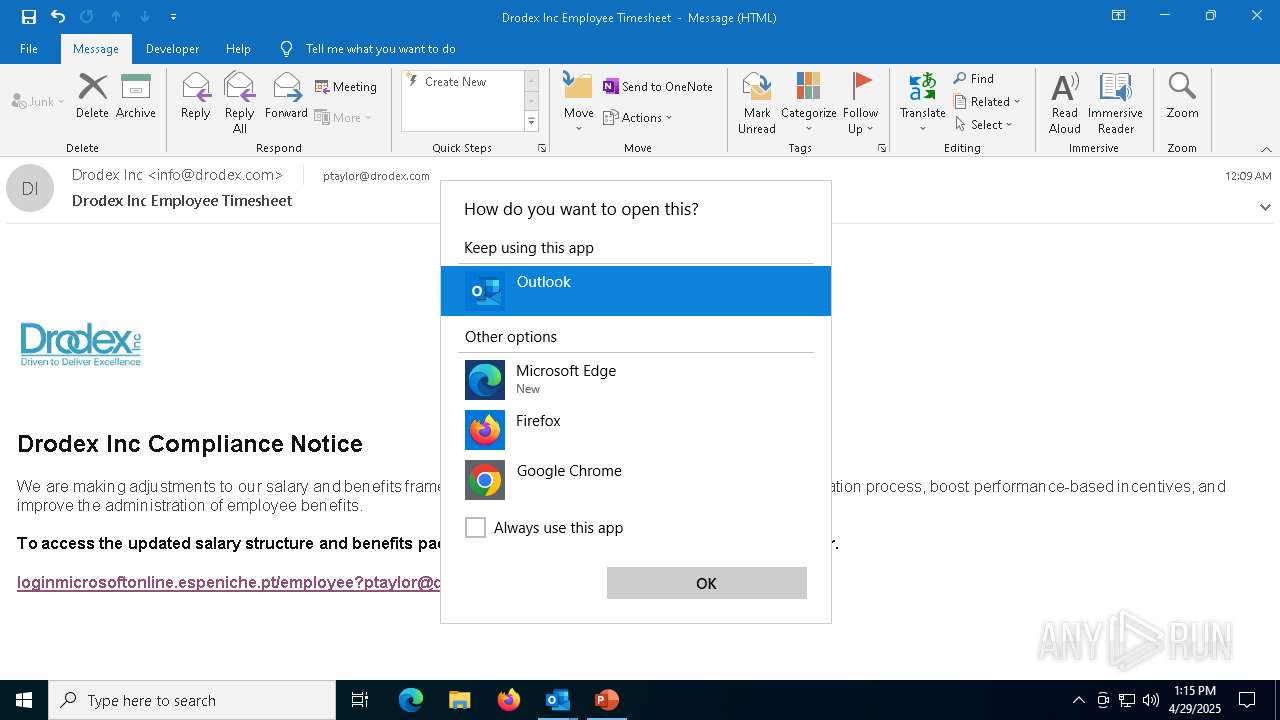Click Tell me what you want to do
The image size is (1280, 720).
tap(381, 49)
